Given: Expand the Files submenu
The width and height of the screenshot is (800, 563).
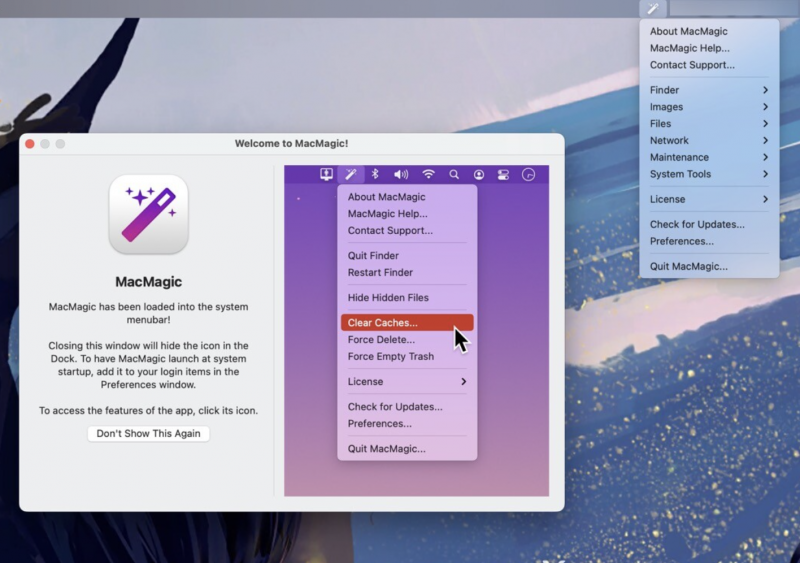Looking at the screenshot, I should tap(709, 124).
